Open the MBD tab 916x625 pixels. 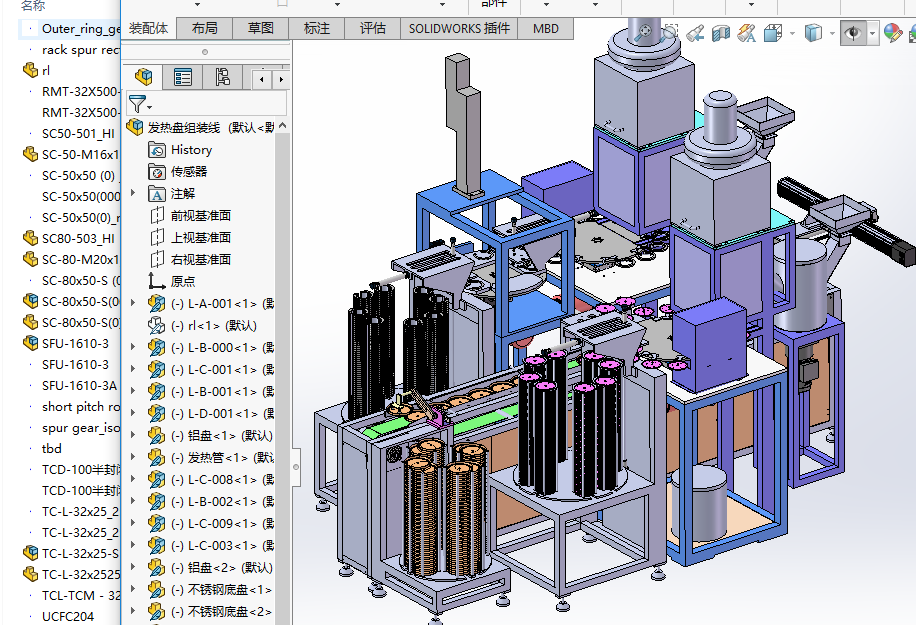tap(546, 29)
